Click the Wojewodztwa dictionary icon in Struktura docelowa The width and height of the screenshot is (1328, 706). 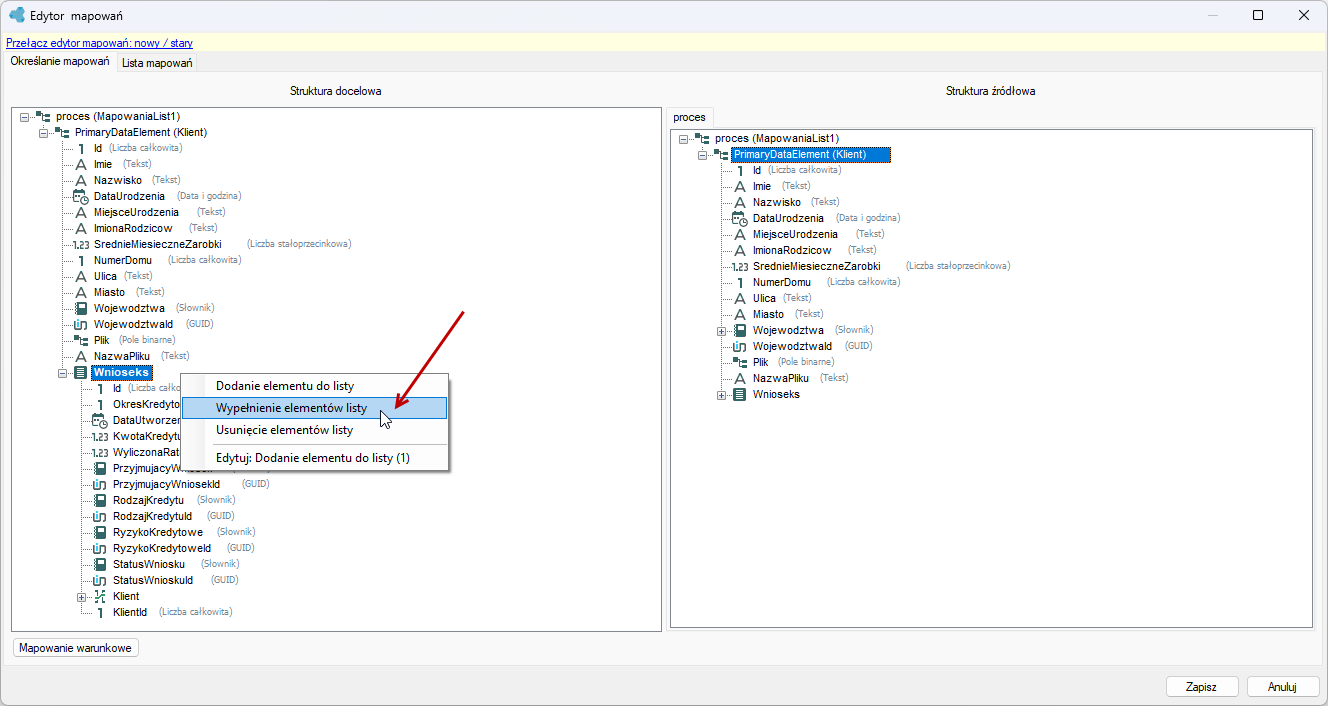pos(82,308)
